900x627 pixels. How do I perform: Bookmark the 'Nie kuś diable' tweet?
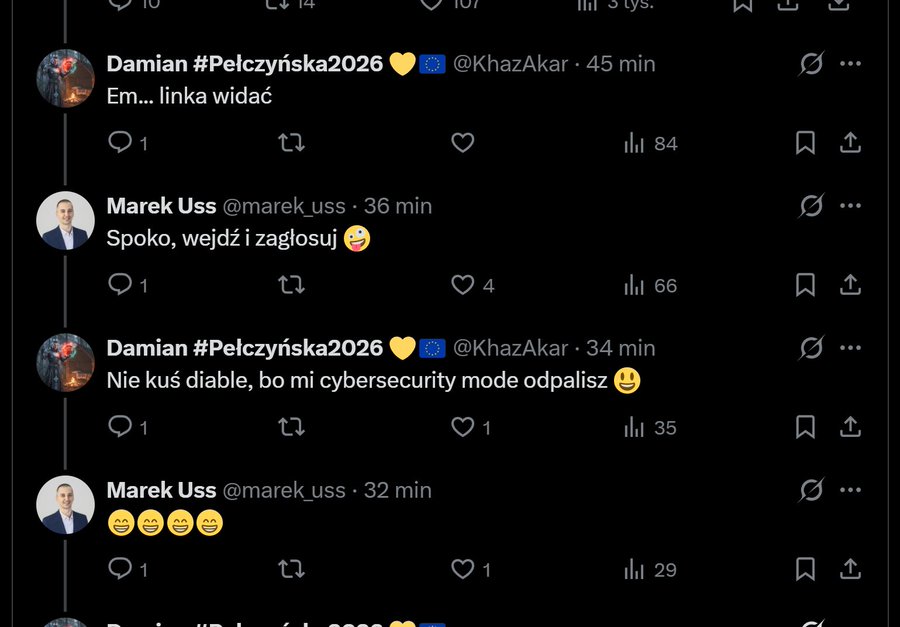(x=805, y=427)
